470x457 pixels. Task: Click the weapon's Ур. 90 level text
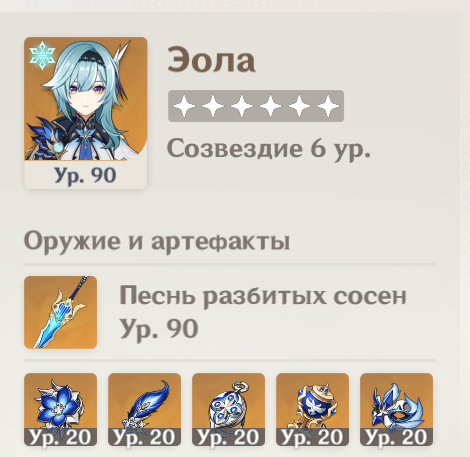coord(159,329)
